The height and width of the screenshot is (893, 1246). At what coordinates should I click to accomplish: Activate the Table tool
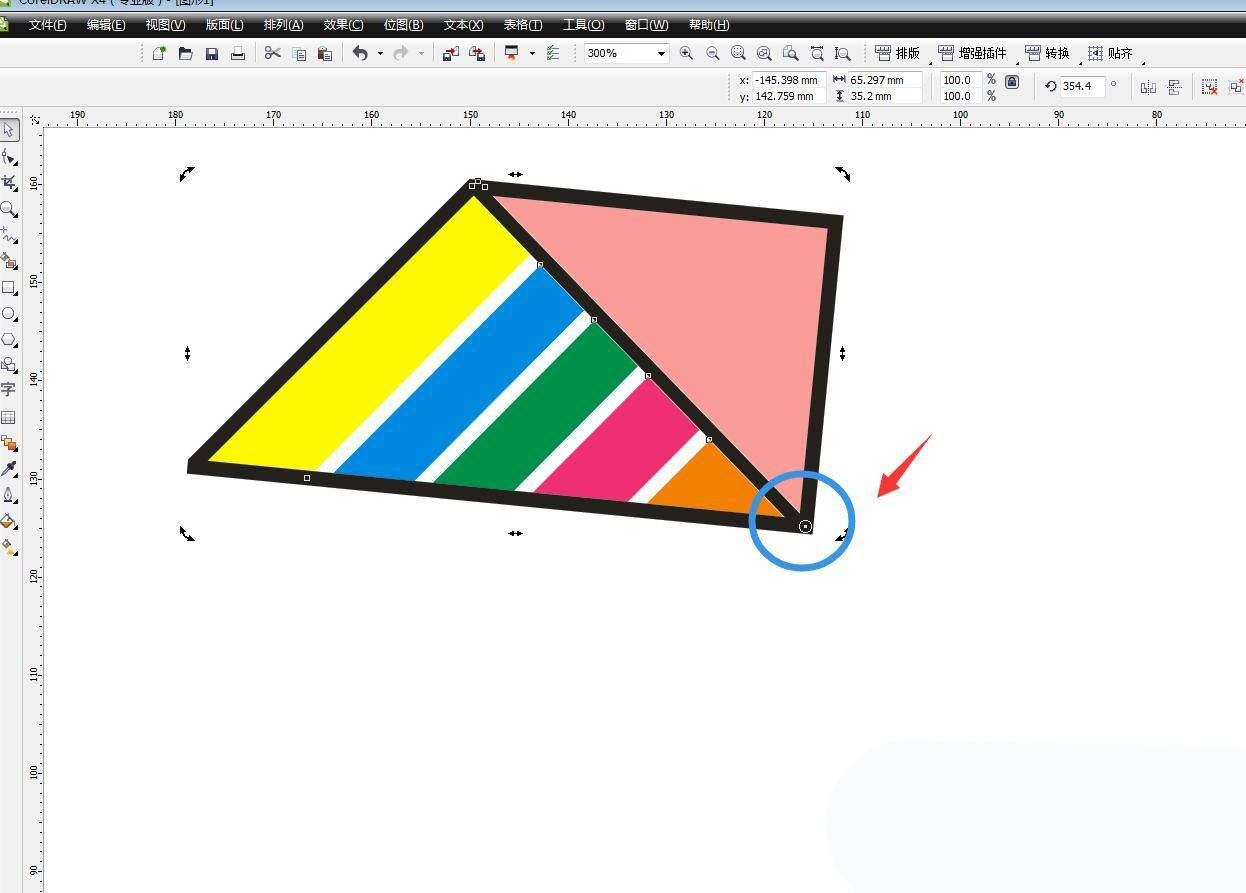pos(9,417)
